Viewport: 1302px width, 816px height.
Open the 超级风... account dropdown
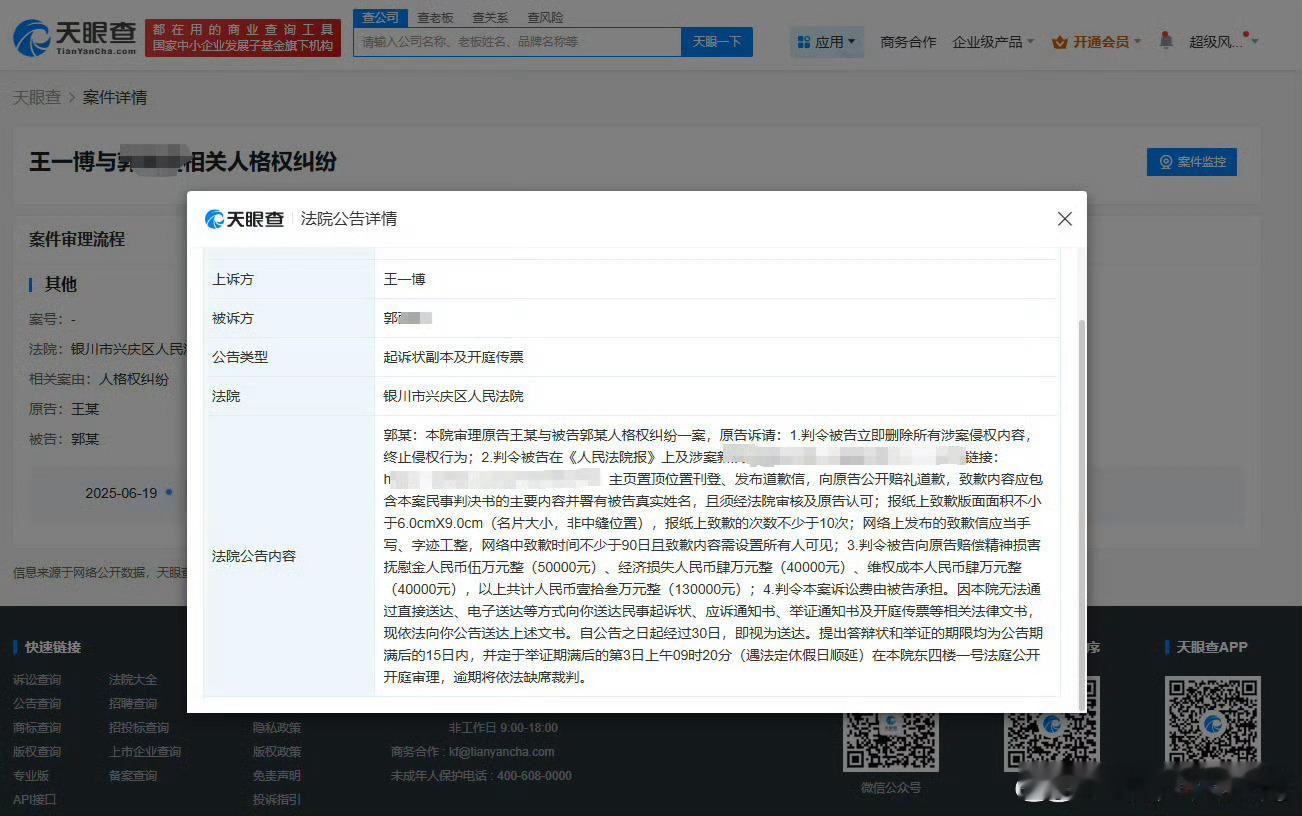pyautogui.click(x=1223, y=42)
